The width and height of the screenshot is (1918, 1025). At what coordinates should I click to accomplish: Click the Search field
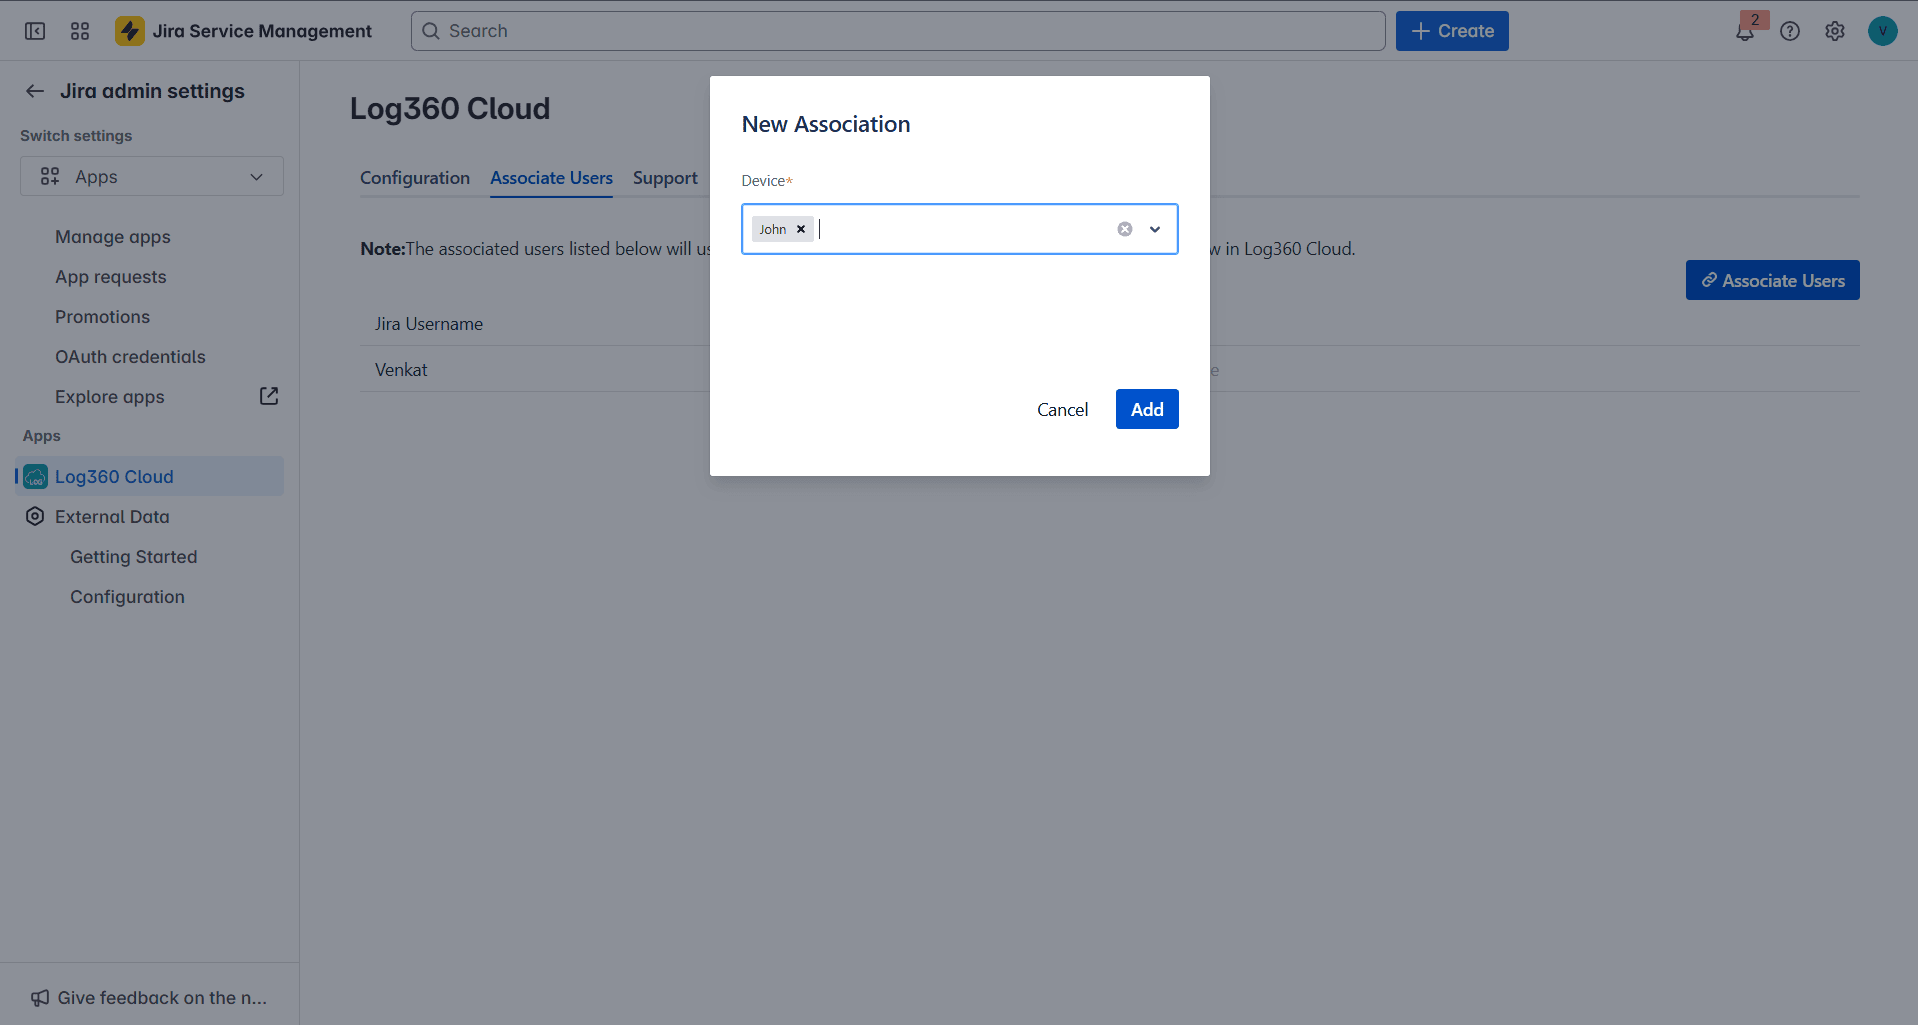pos(897,31)
